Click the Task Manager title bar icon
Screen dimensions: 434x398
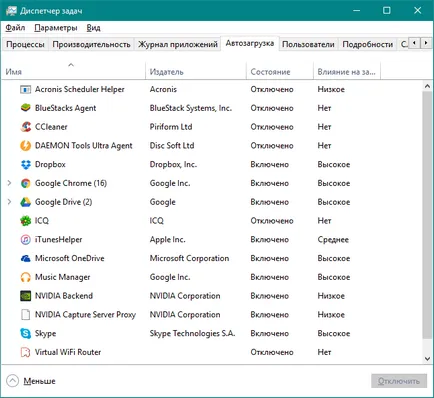(11, 11)
